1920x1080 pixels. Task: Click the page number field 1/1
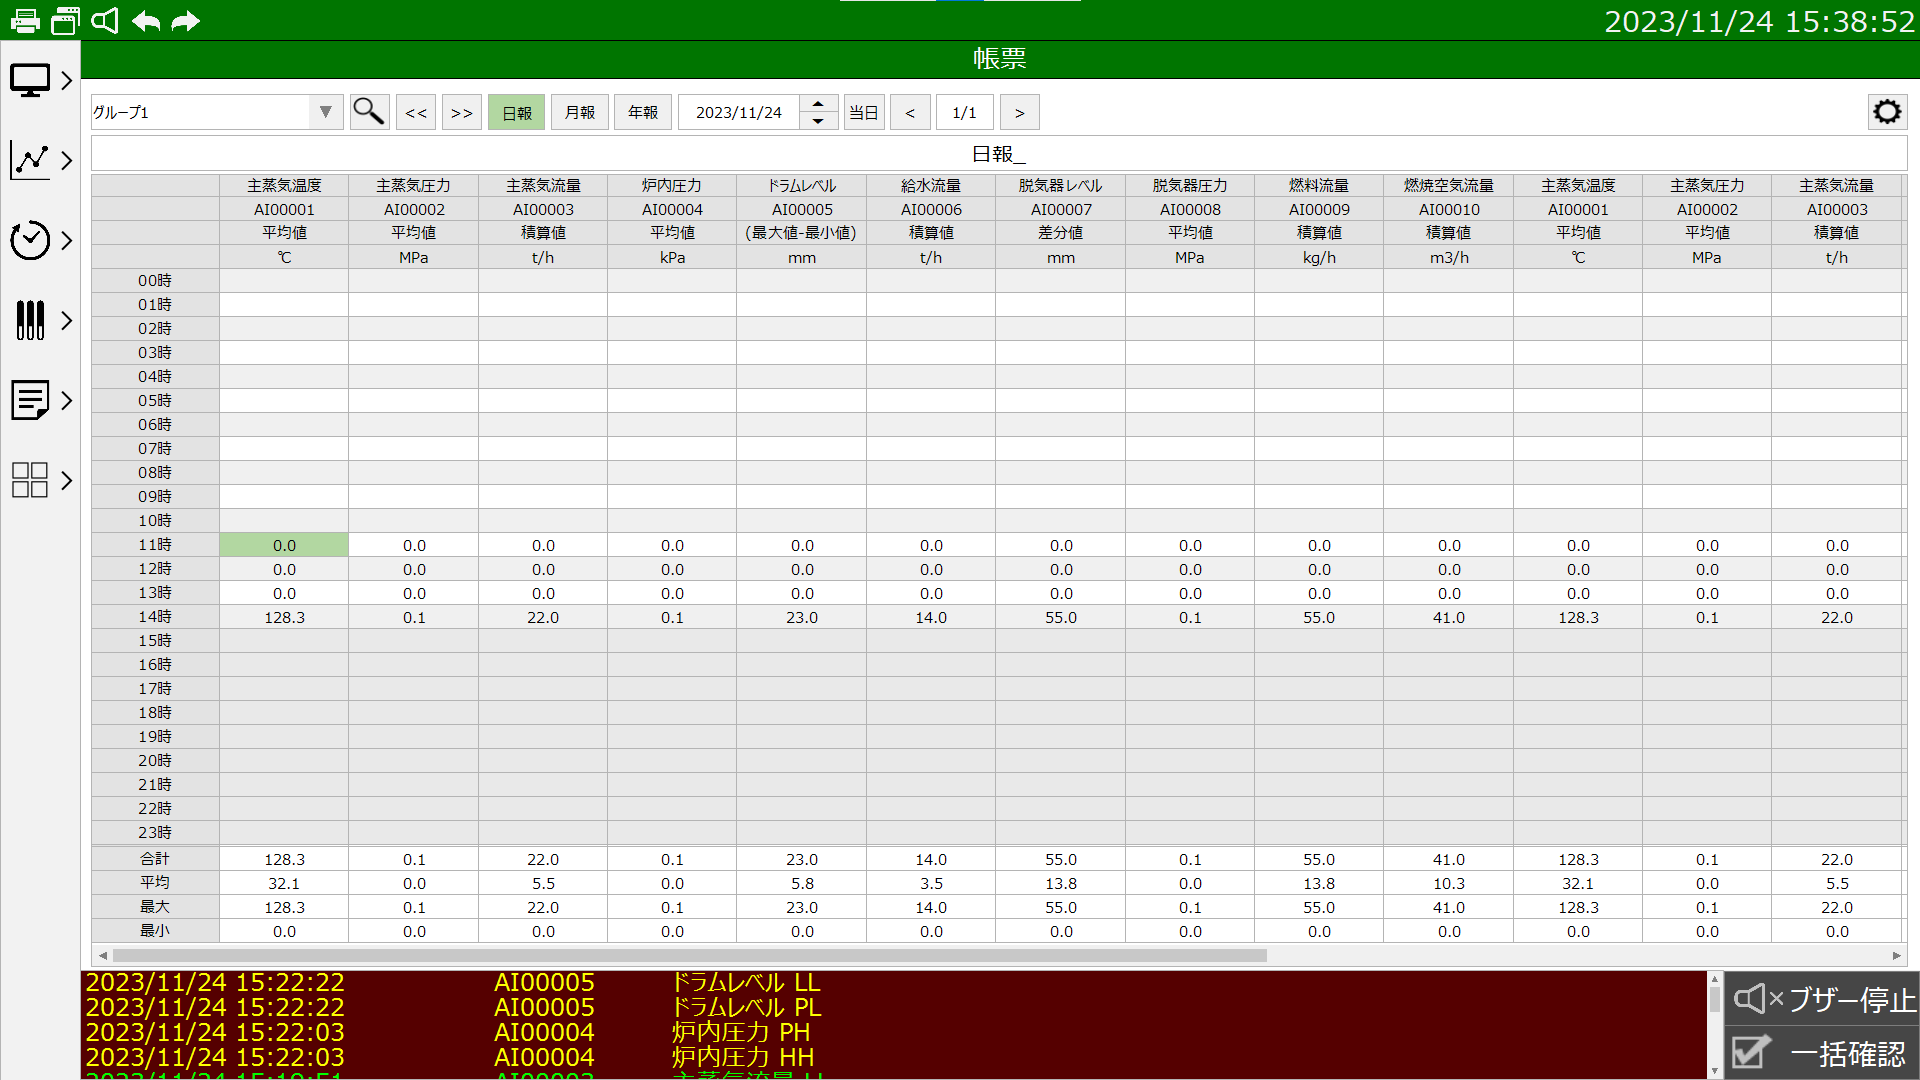pyautogui.click(x=965, y=112)
